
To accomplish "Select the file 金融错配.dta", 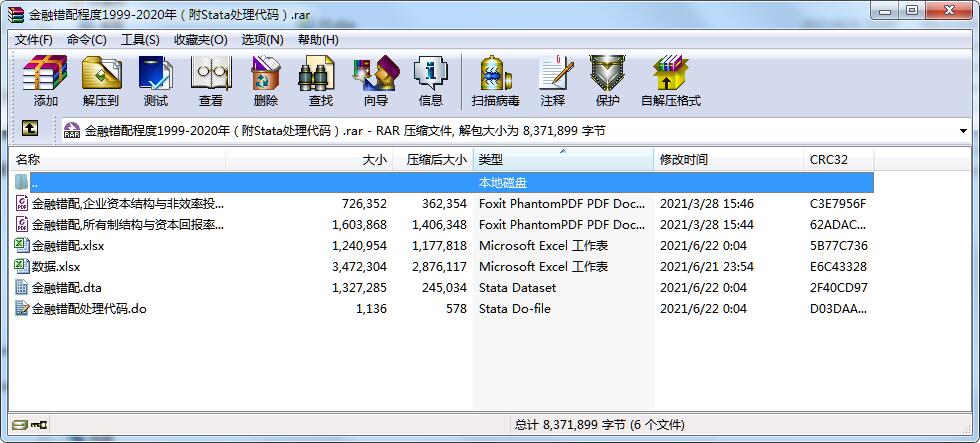I will 67,288.
